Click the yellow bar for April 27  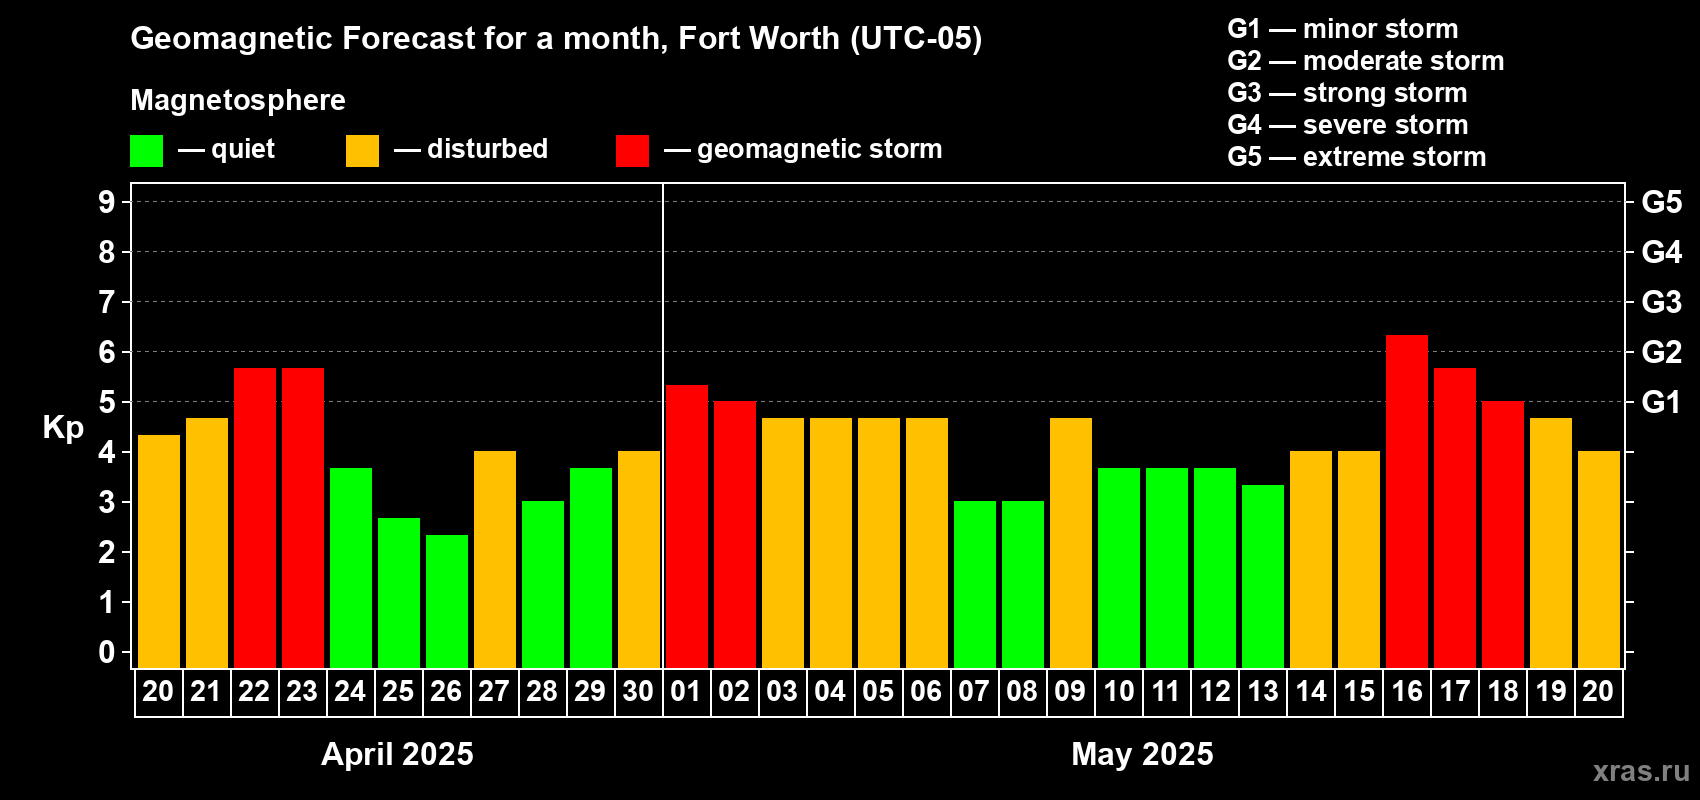(495, 560)
